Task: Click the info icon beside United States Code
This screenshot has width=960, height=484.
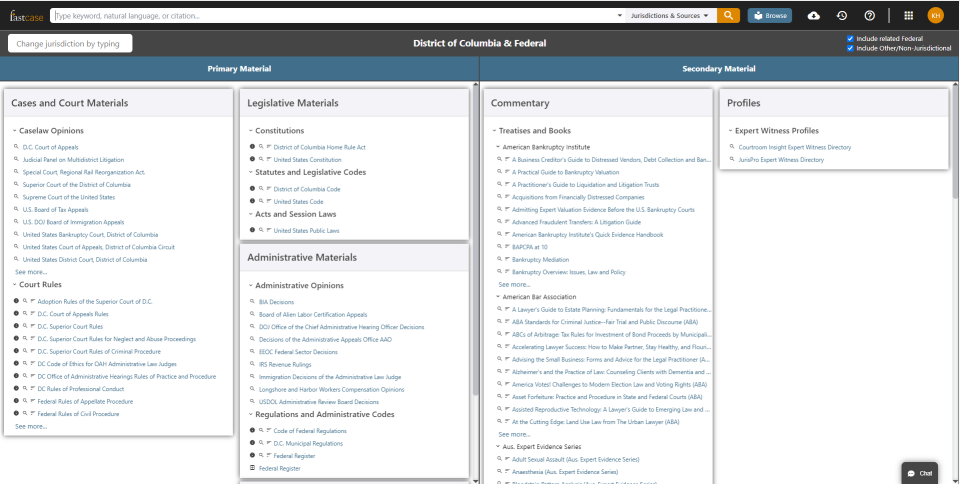Action: pos(252,201)
